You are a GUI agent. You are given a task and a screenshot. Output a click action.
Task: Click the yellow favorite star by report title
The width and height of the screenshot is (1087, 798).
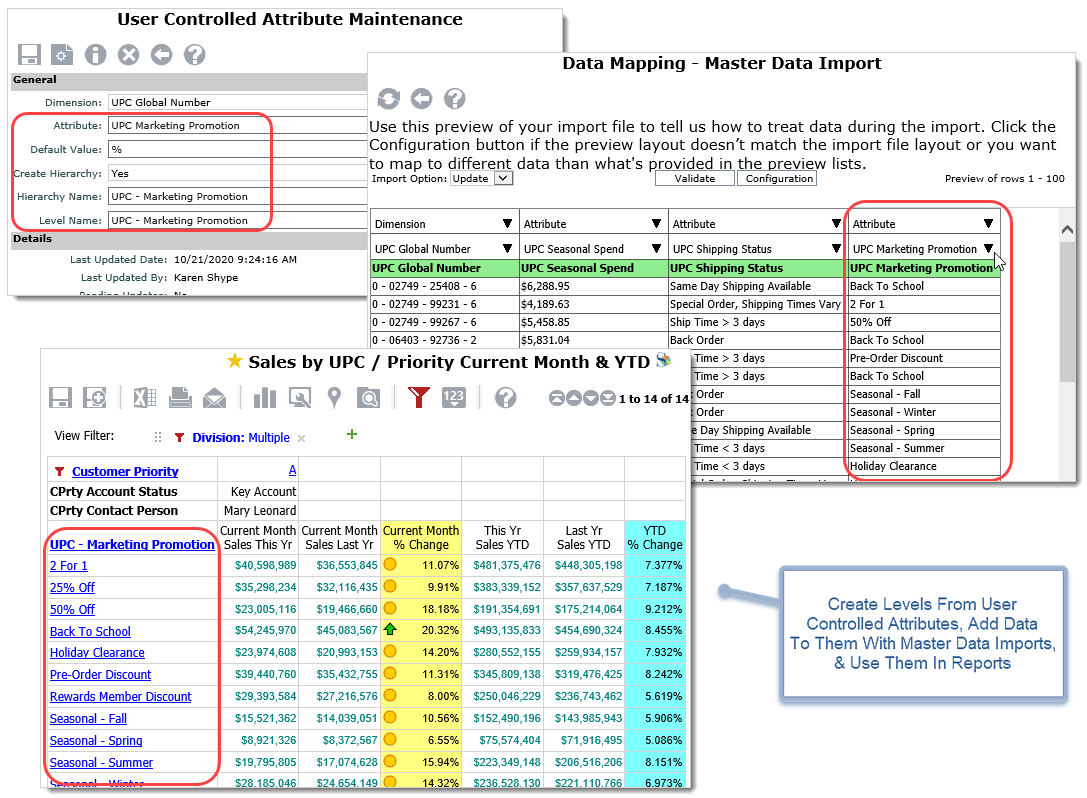click(x=235, y=361)
